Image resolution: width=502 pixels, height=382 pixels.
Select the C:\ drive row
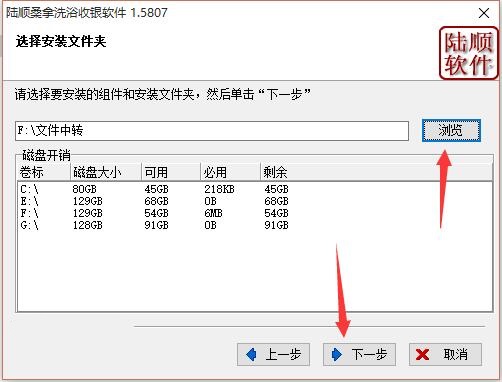point(255,189)
